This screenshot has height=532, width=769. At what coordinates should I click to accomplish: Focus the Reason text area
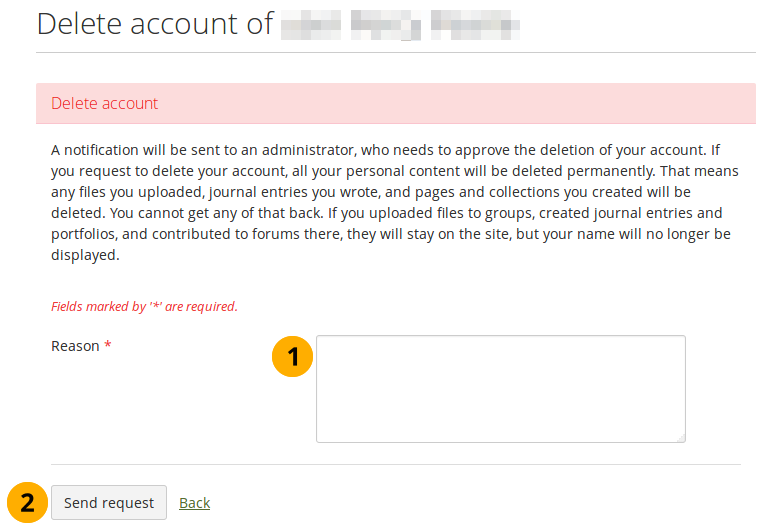click(x=500, y=388)
